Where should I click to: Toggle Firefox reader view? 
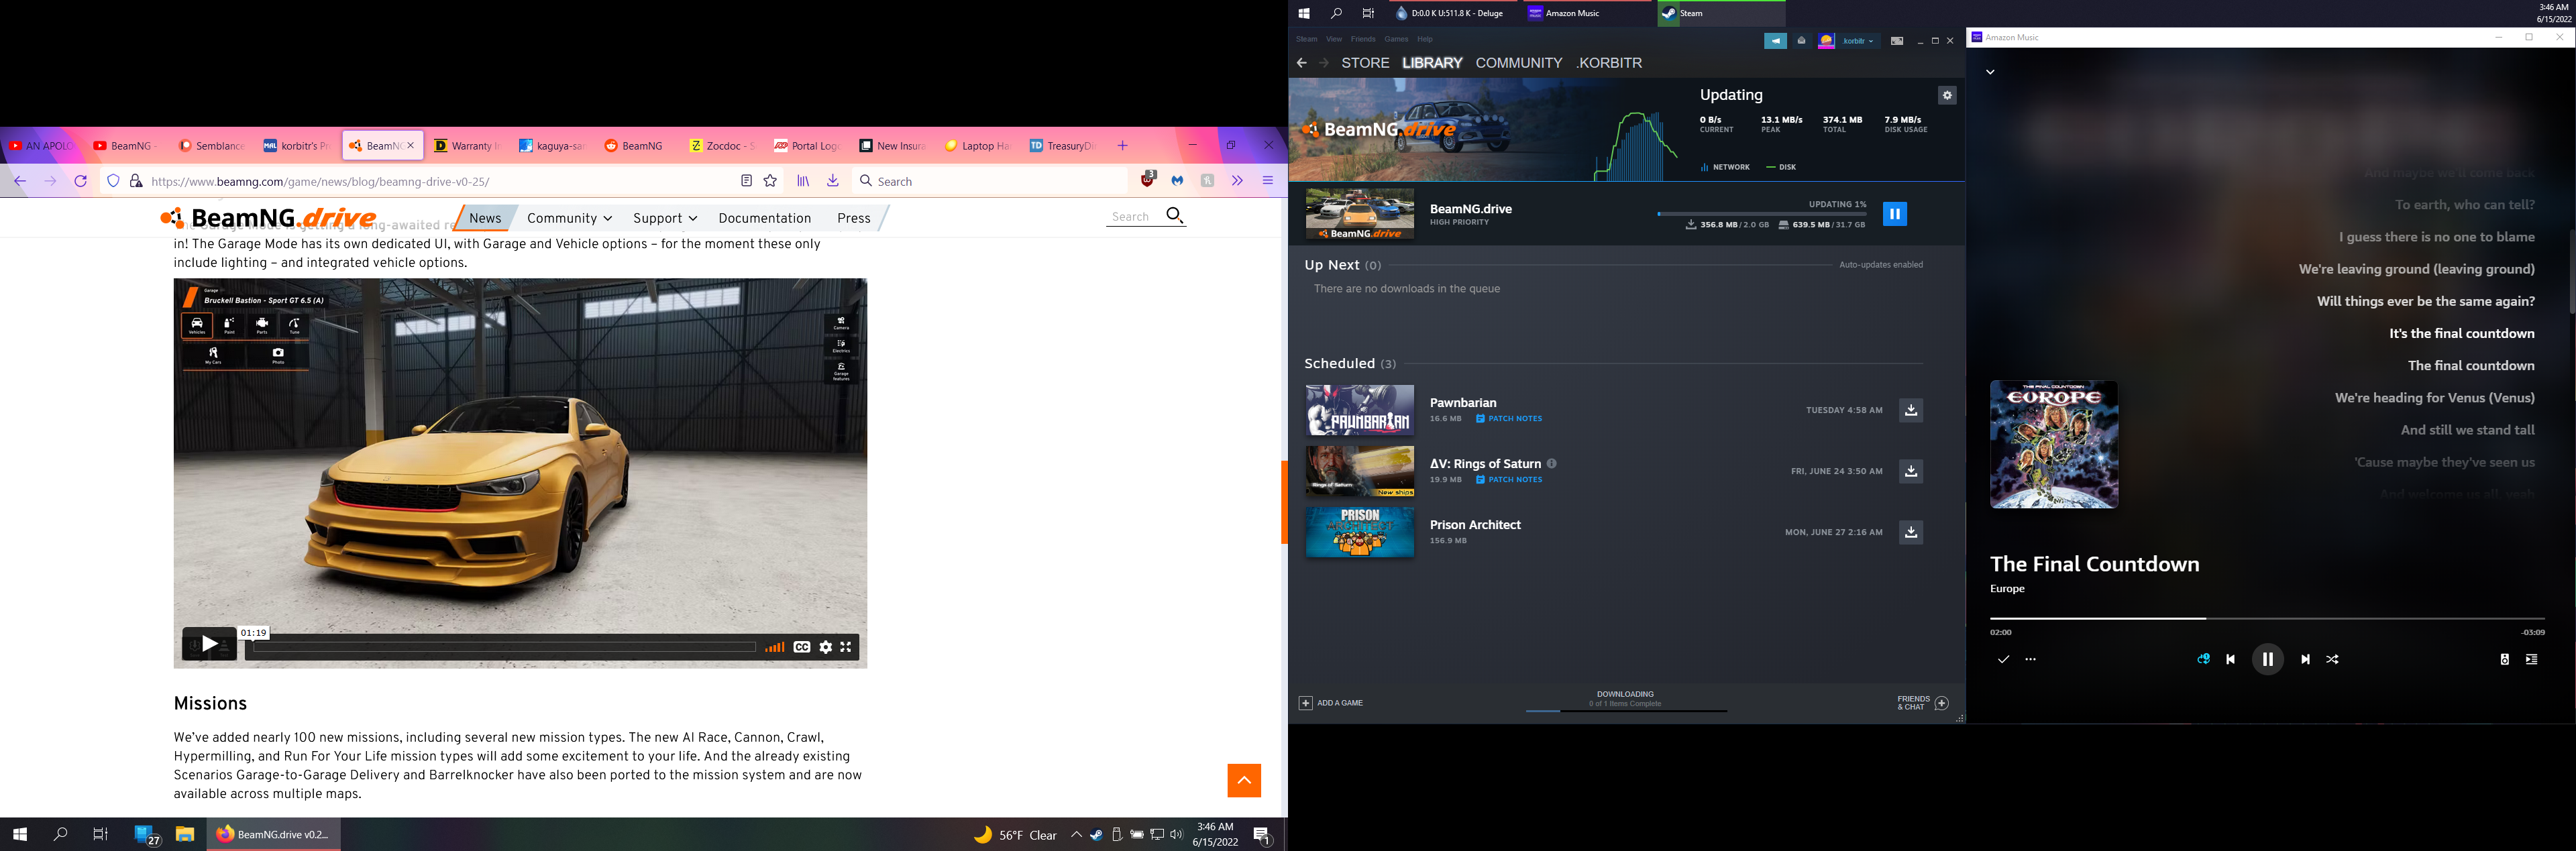pyautogui.click(x=746, y=181)
